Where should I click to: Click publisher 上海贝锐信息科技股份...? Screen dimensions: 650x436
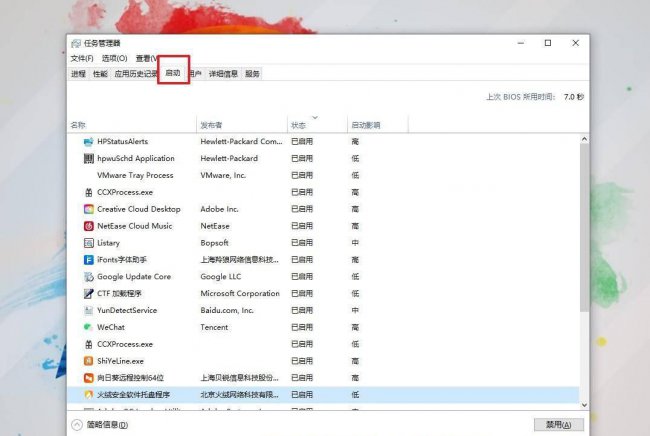[x=239, y=378]
